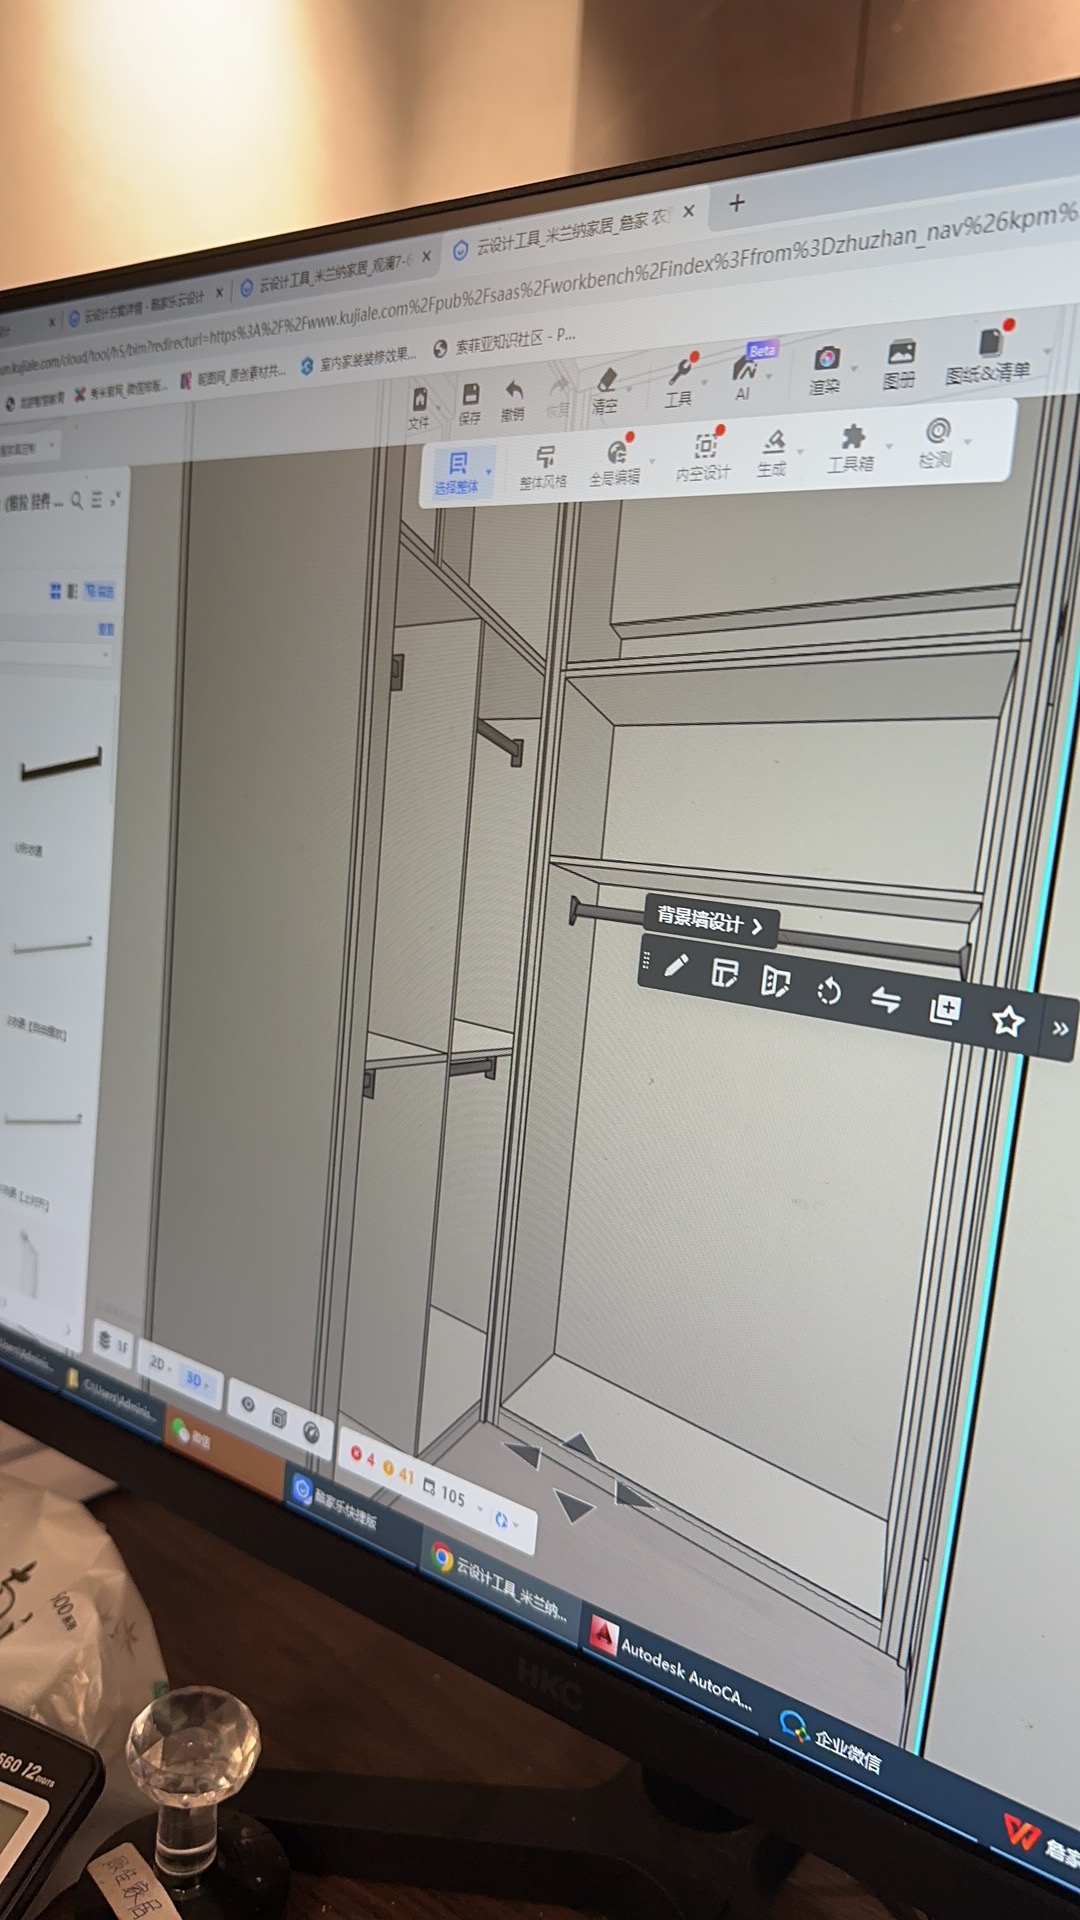The width and height of the screenshot is (1080, 1920).
Task: Click the 清空 eraser icon
Action: [607, 381]
